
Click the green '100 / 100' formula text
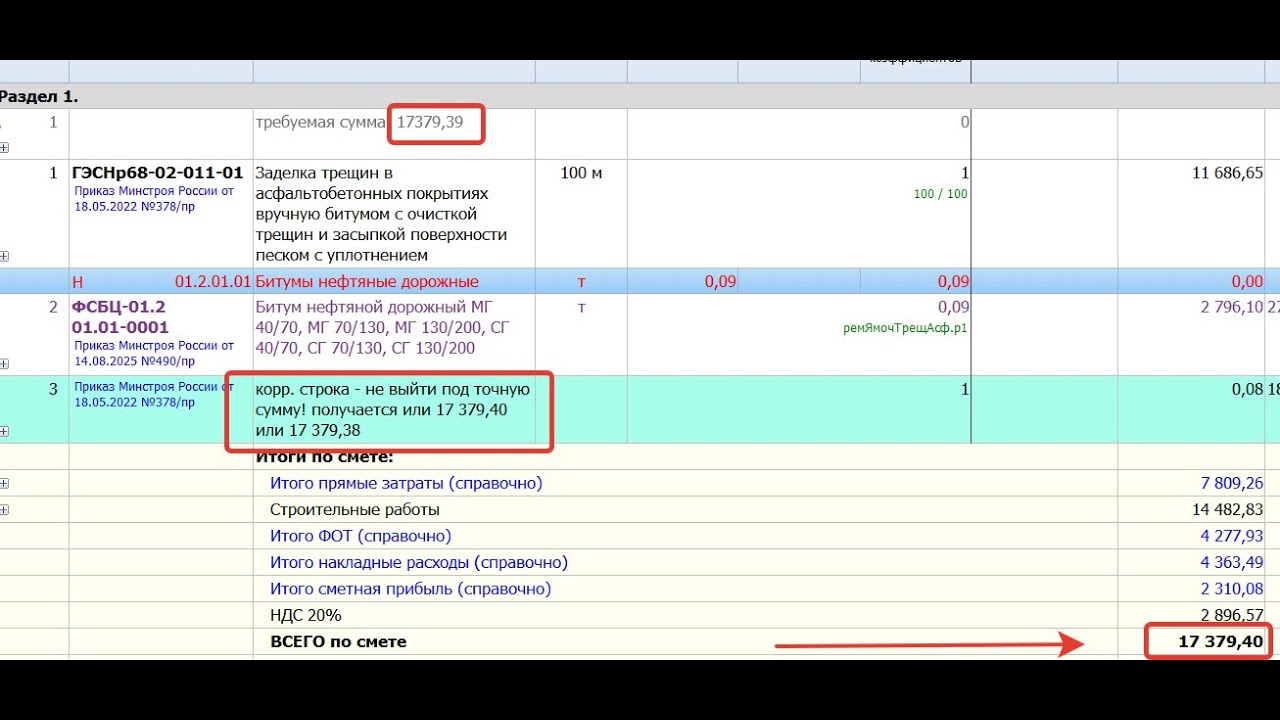pos(941,194)
